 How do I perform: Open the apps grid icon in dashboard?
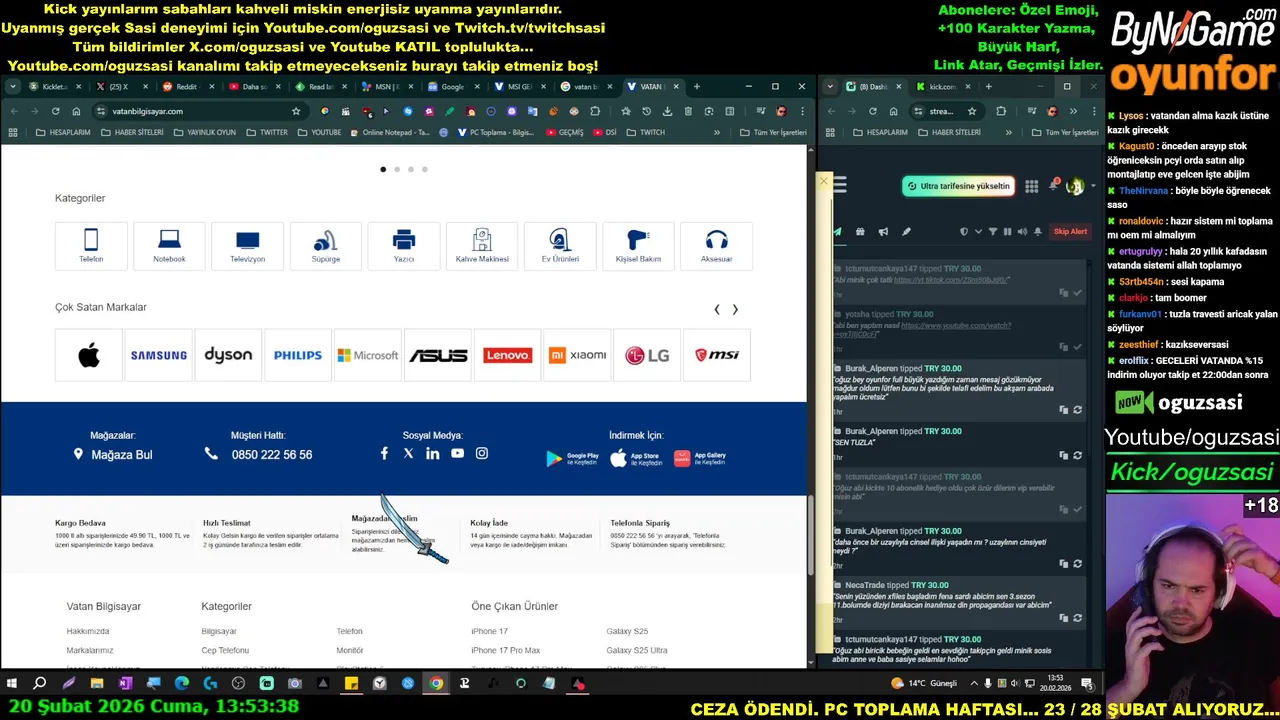point(1031,186)
